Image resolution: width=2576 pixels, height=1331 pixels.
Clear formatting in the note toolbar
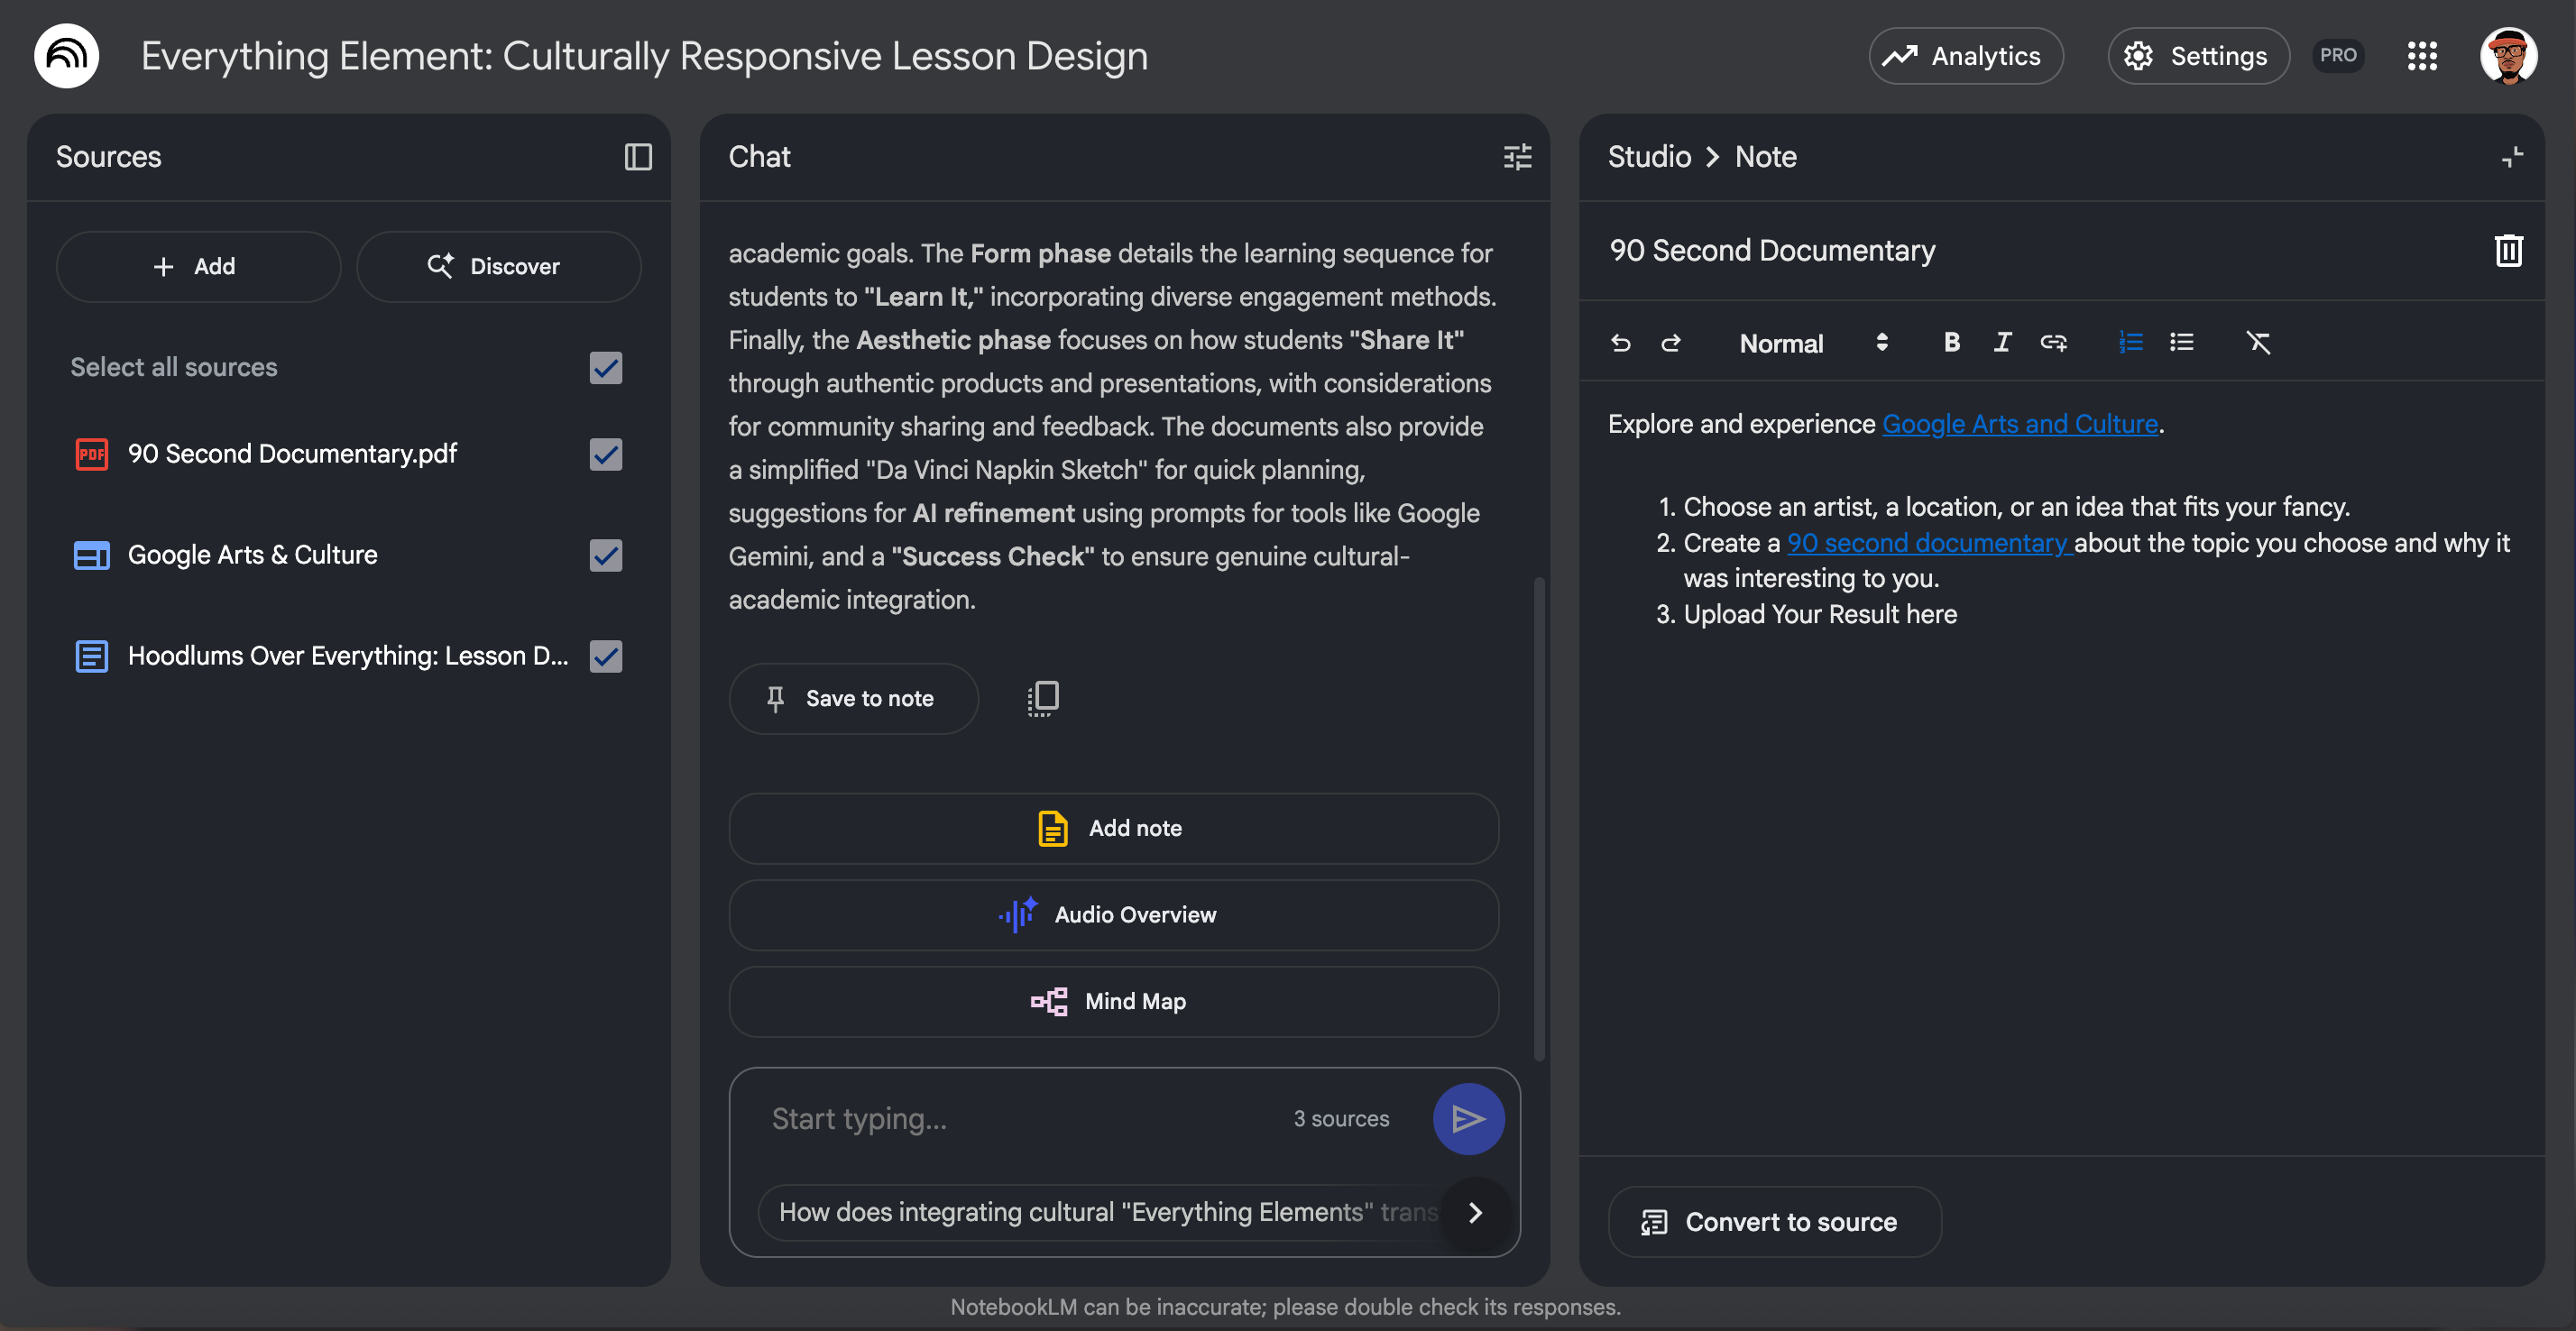coord(2258,343)
